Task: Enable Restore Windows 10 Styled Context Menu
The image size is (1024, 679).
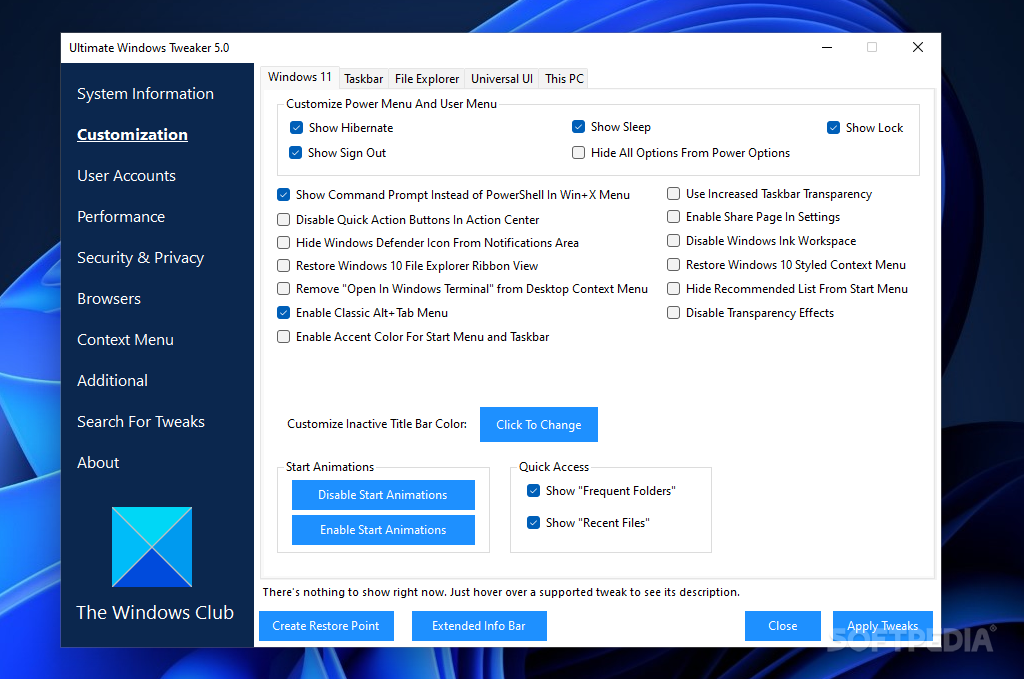Action: click(x=673, y=264)
